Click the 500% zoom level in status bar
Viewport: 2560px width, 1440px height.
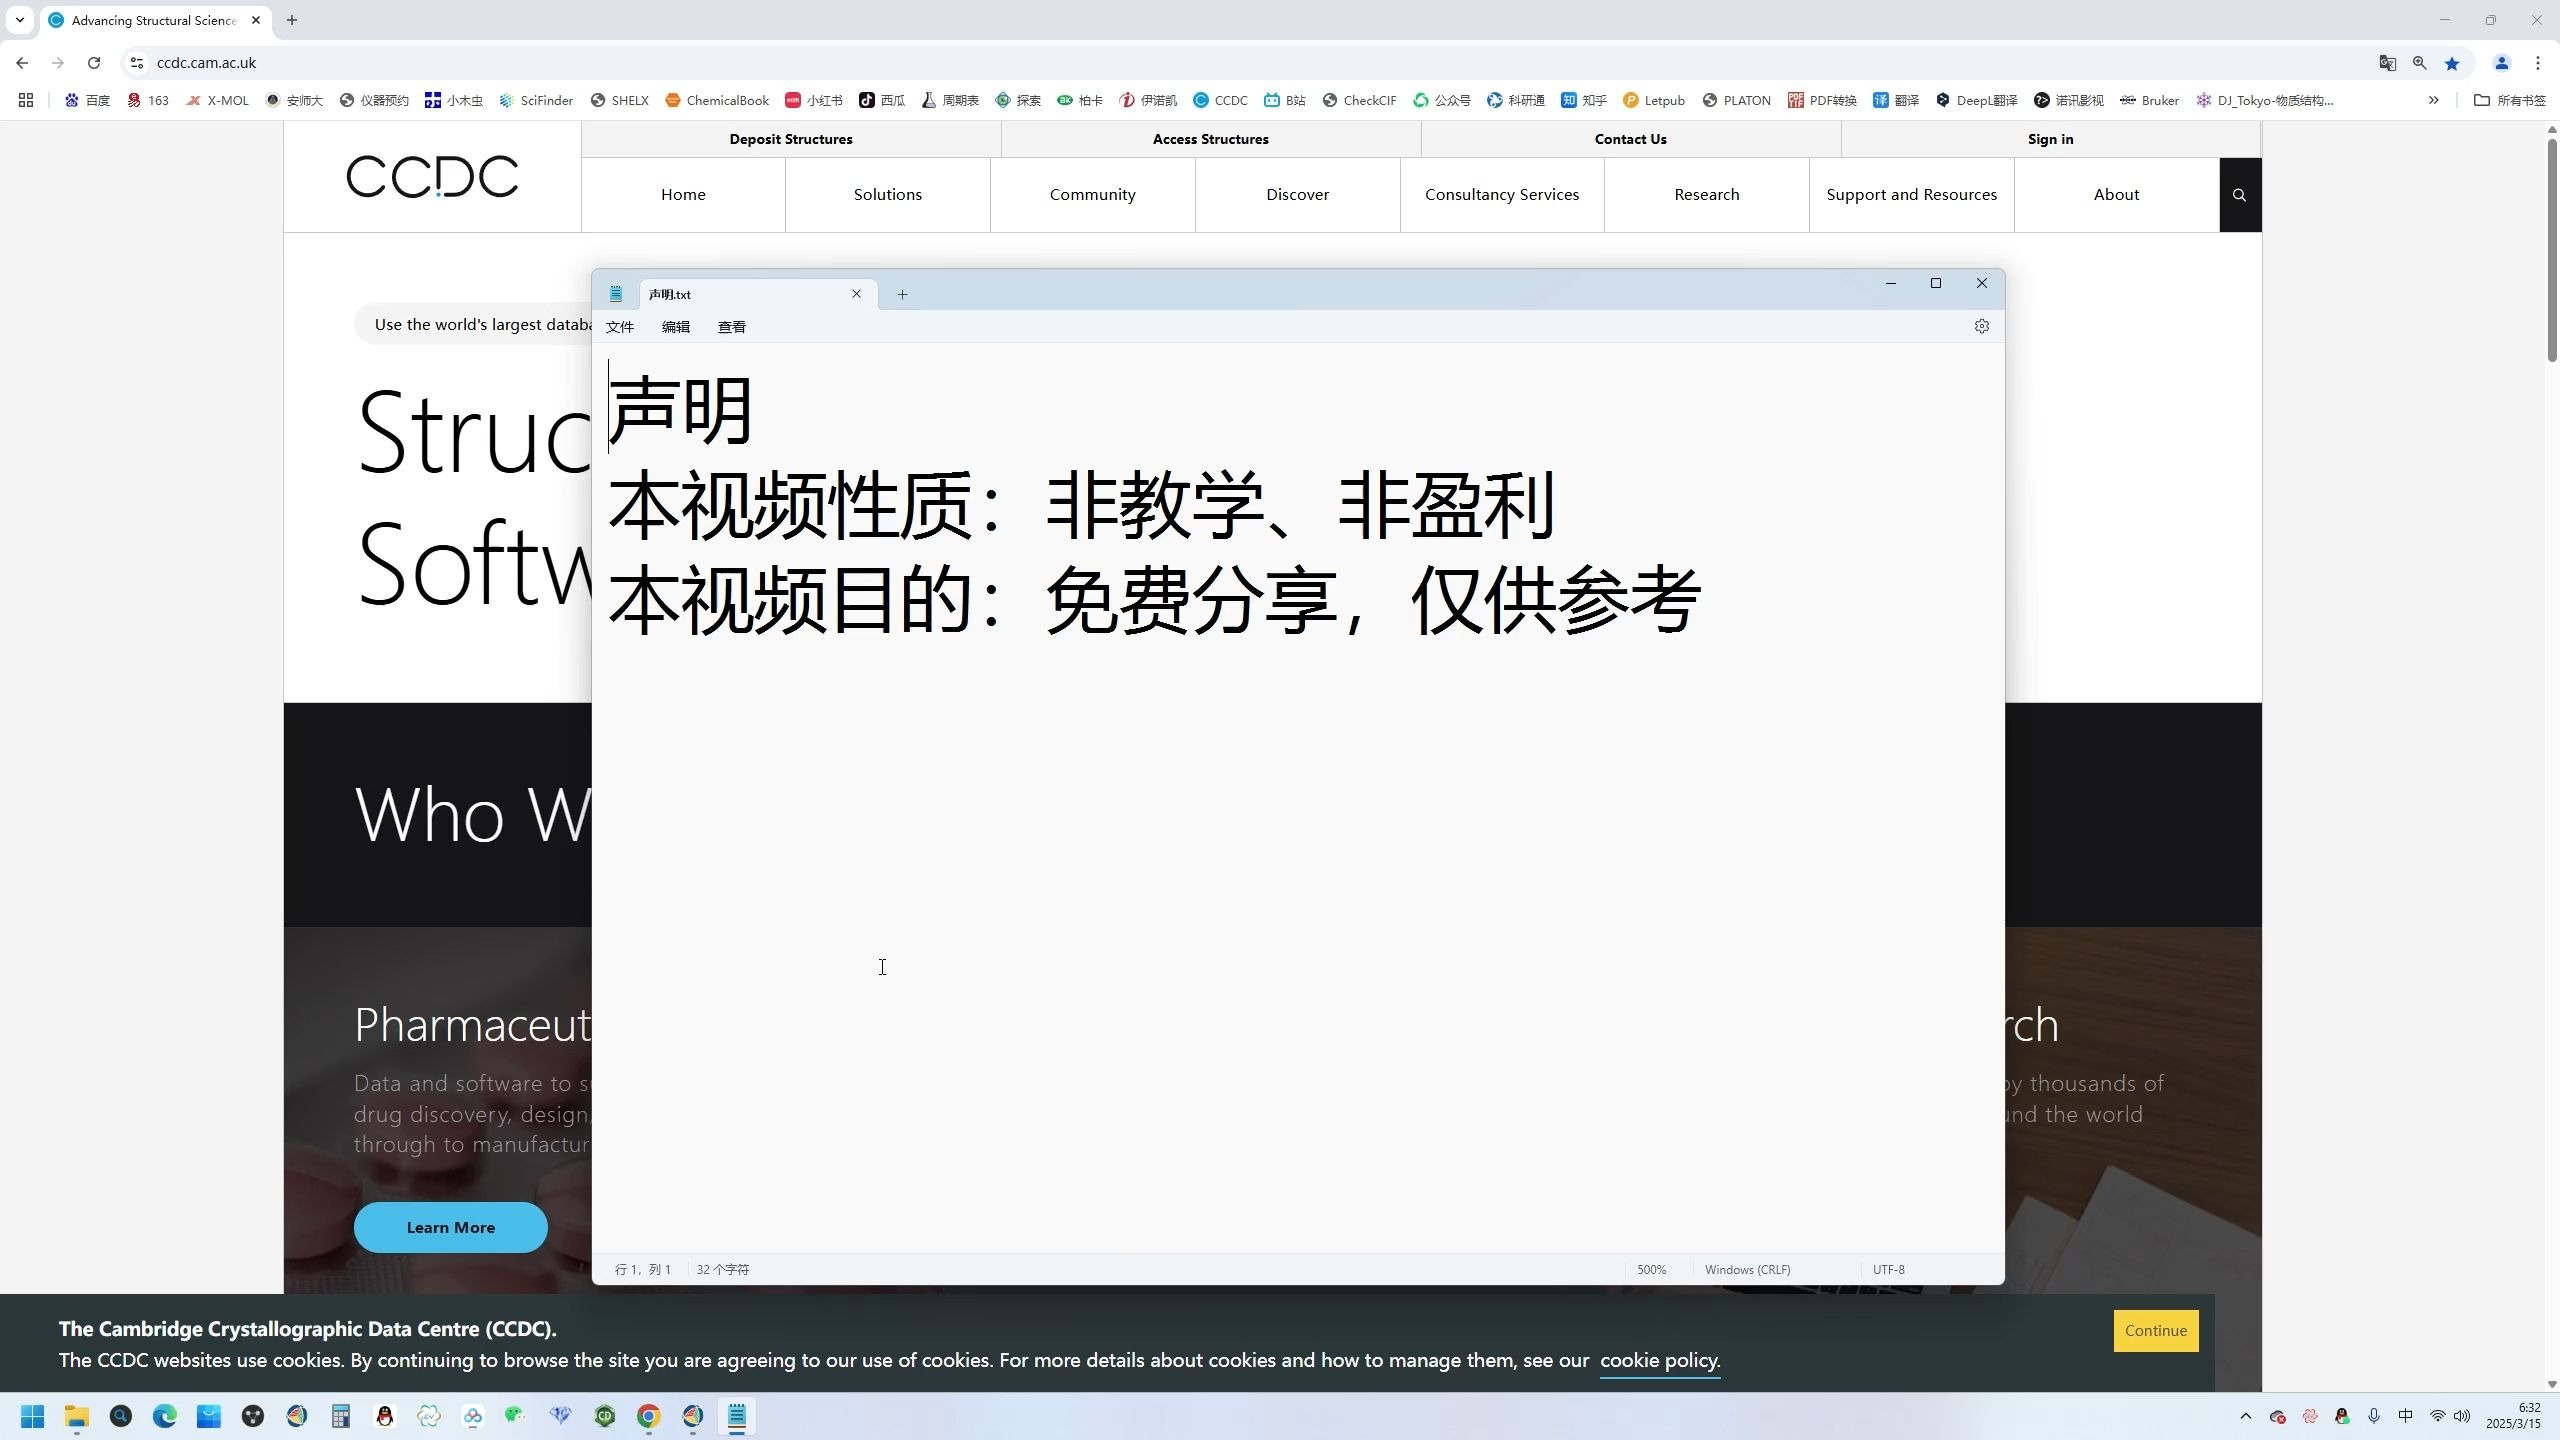click(1651, 1270)
